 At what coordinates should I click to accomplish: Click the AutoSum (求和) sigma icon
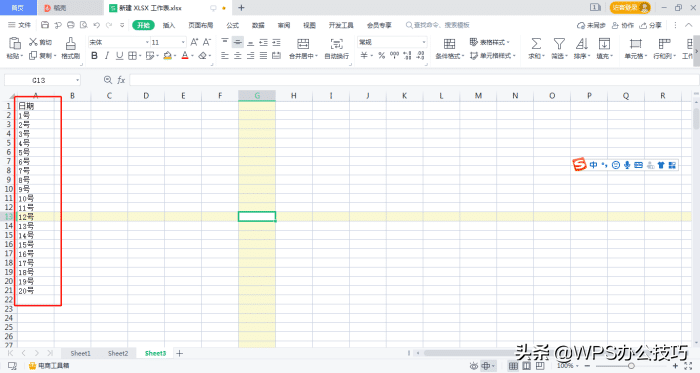pyautogui.click(x=536, y=44)
